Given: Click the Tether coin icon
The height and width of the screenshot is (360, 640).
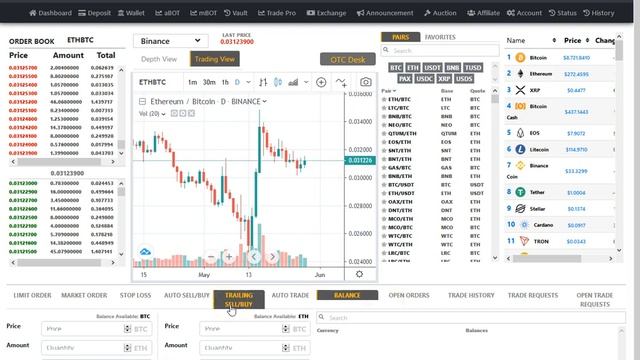Looking at the screenshot, I should (520, 192).
